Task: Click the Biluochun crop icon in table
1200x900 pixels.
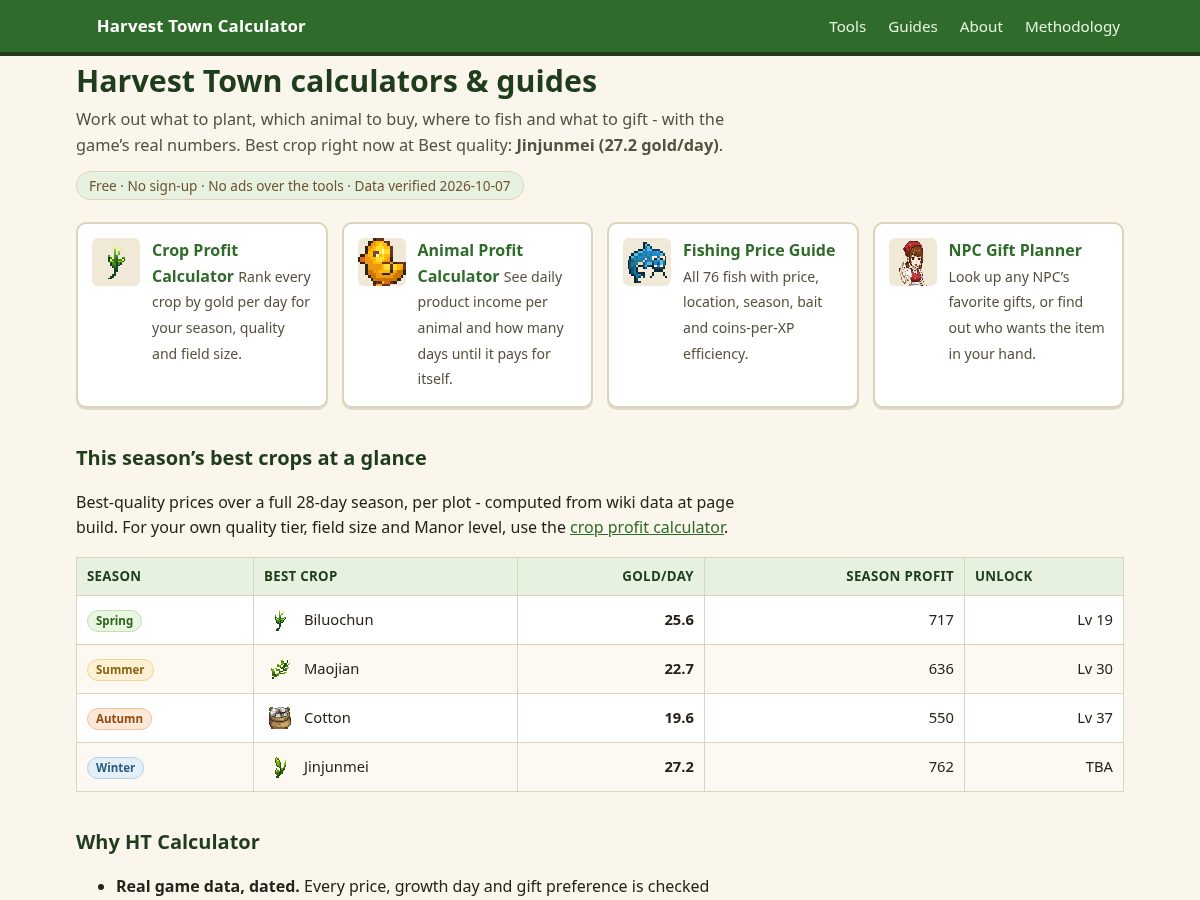Action: pyautogui.click(x=280, y=620)
